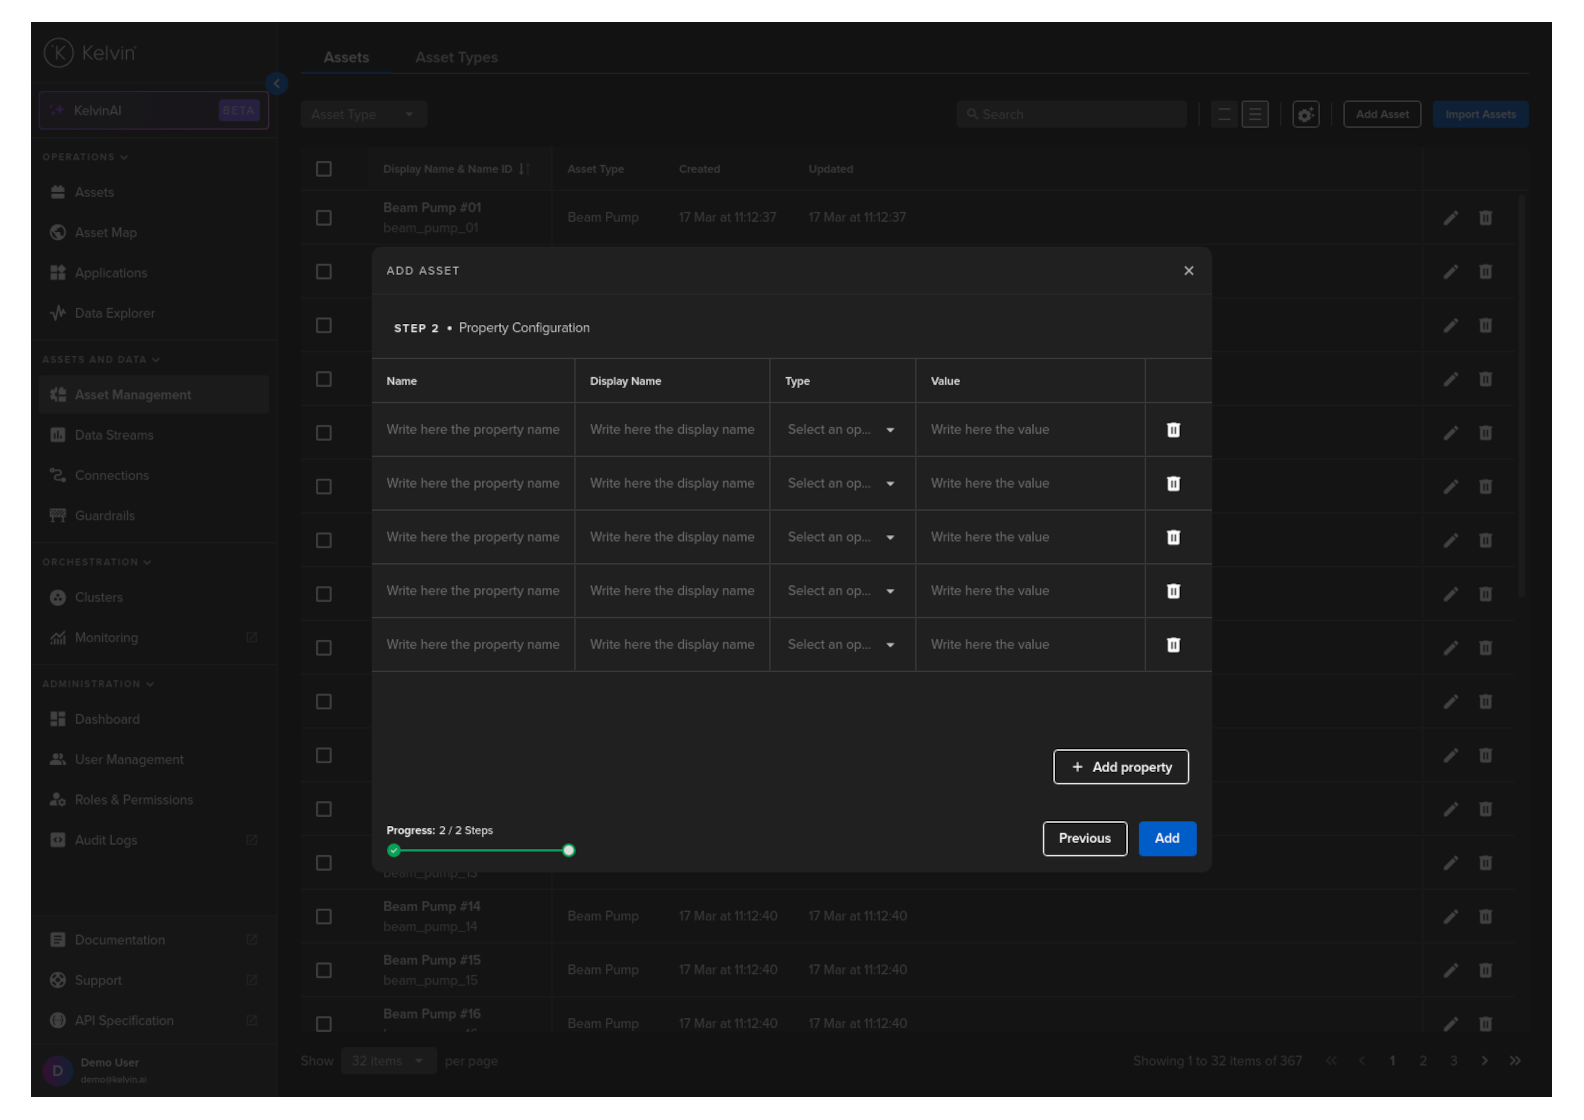Click the step 1 marker on progress bar
Image resolution: width=1584 pixels, height=1120 pixels.
coord(394,851)
